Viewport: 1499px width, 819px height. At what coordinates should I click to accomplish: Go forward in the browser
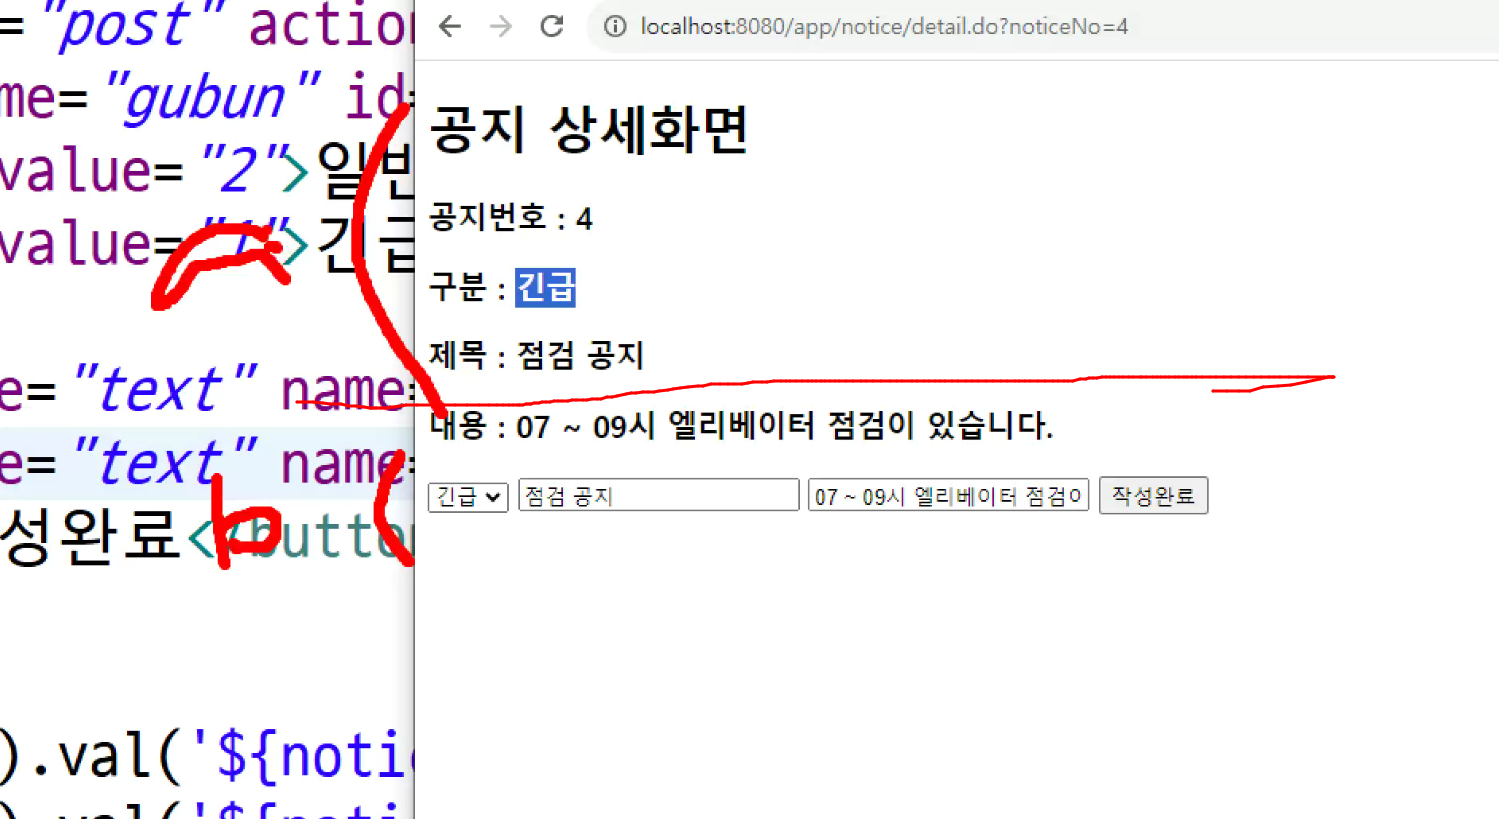tap(501, 27)
